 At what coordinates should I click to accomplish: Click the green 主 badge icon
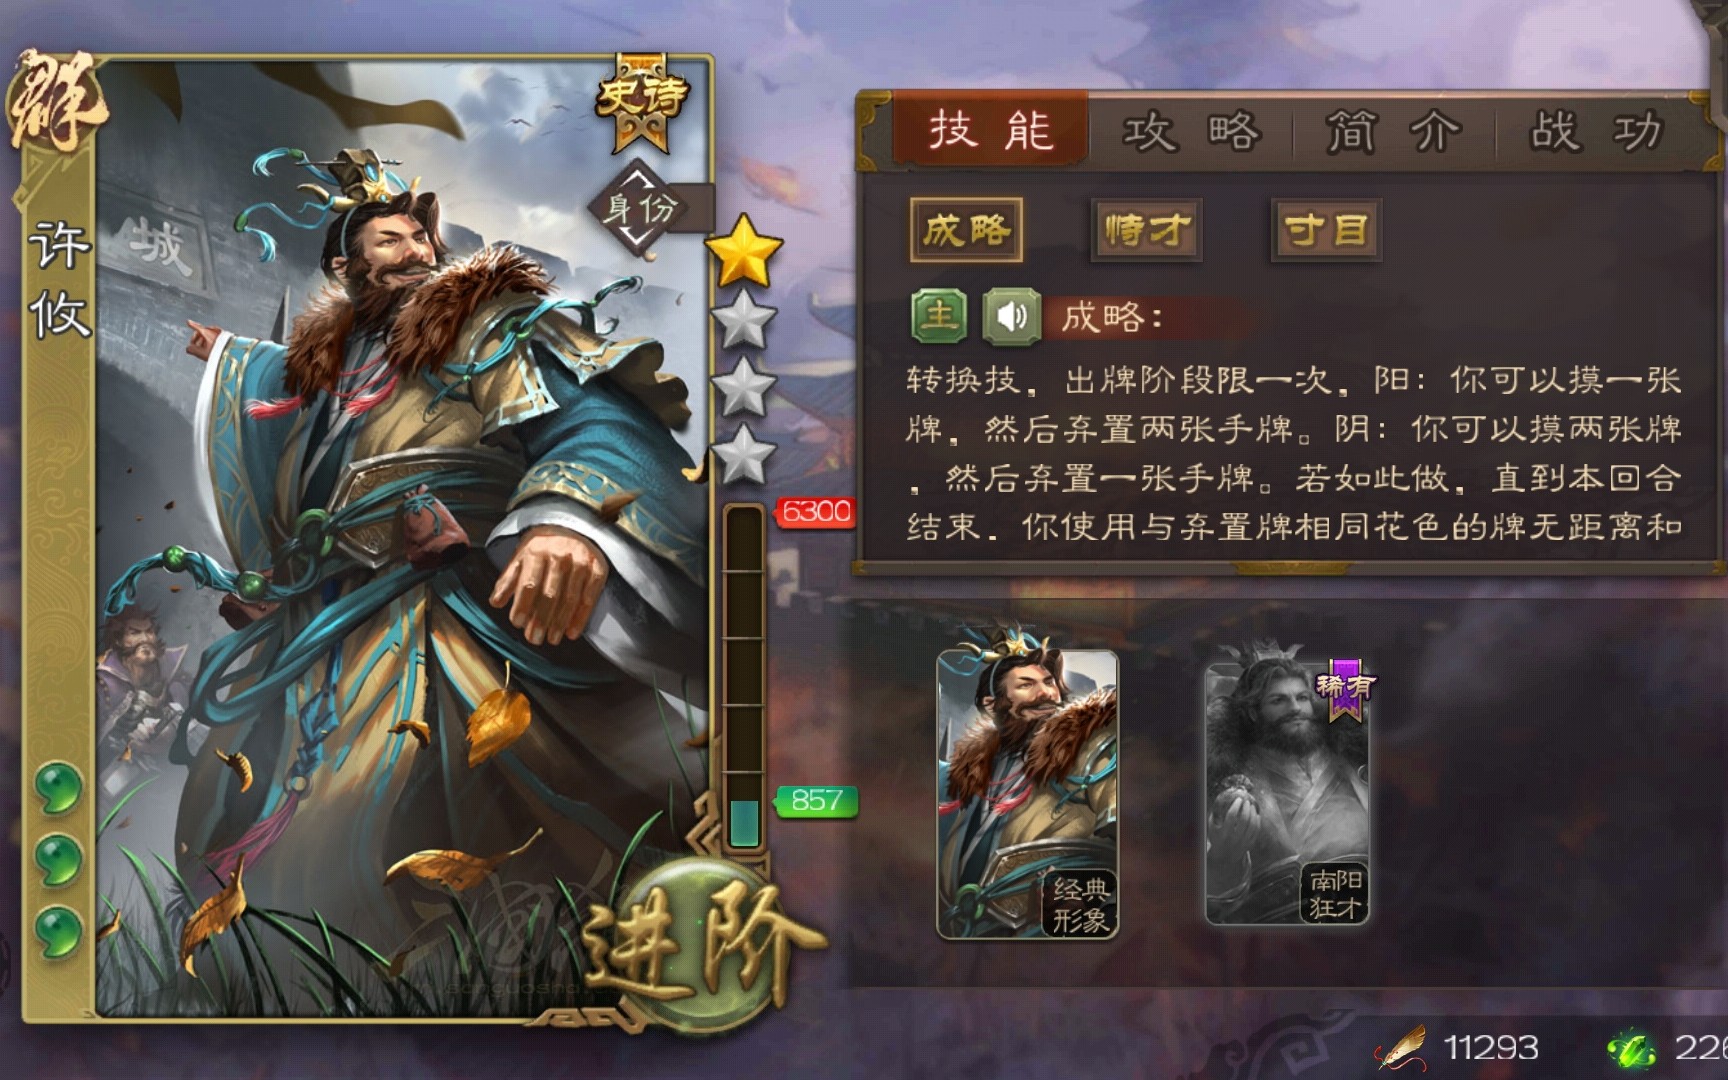[x=939, y=317]
